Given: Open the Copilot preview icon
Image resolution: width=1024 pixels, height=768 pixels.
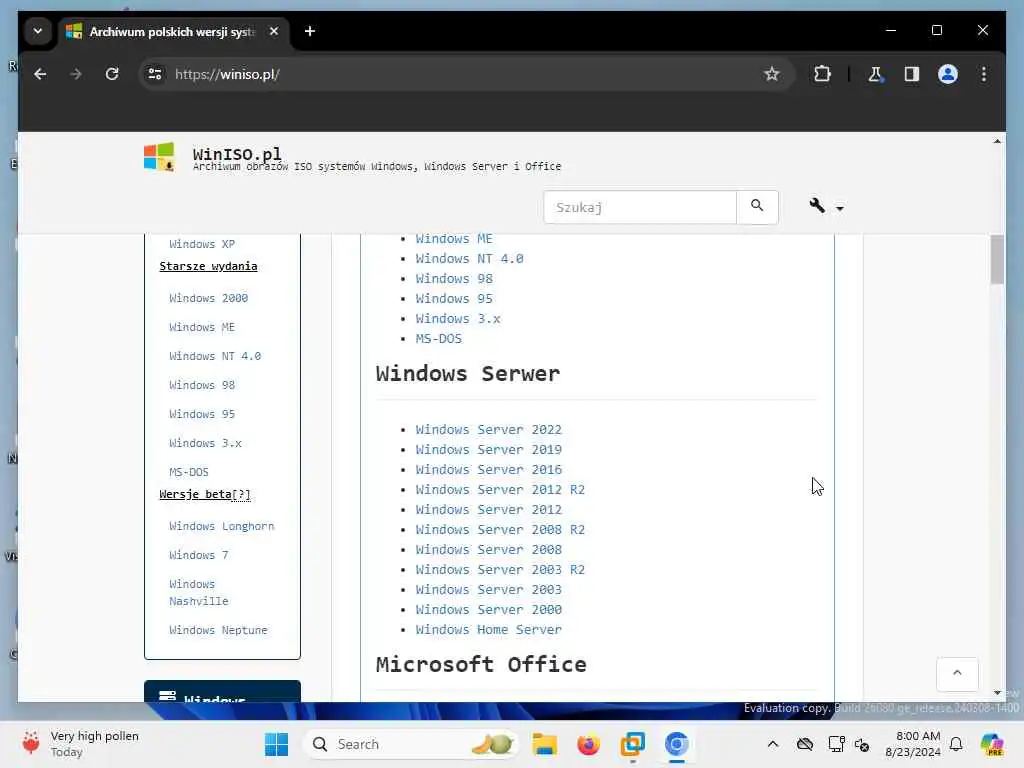Looking at the screenshot, I should [x=991, y=744].
